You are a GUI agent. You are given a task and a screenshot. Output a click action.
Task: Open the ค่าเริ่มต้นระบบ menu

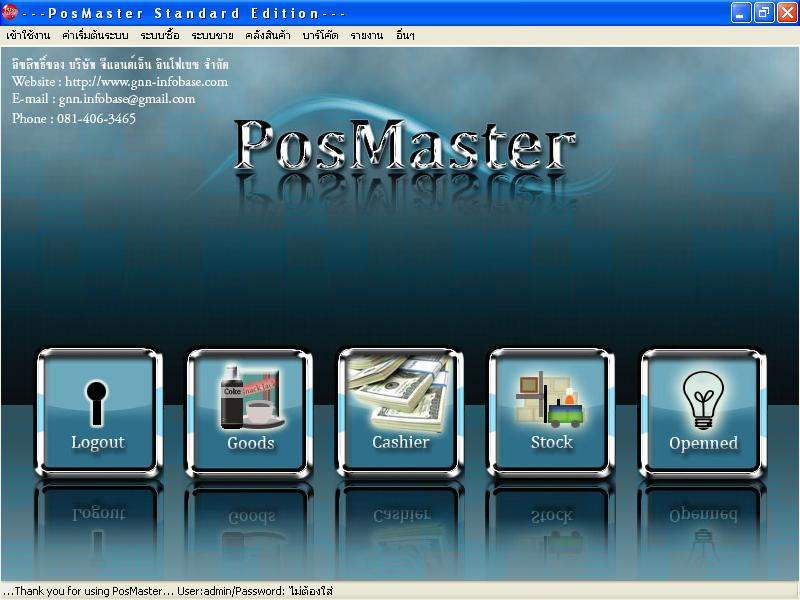[95, 35]
